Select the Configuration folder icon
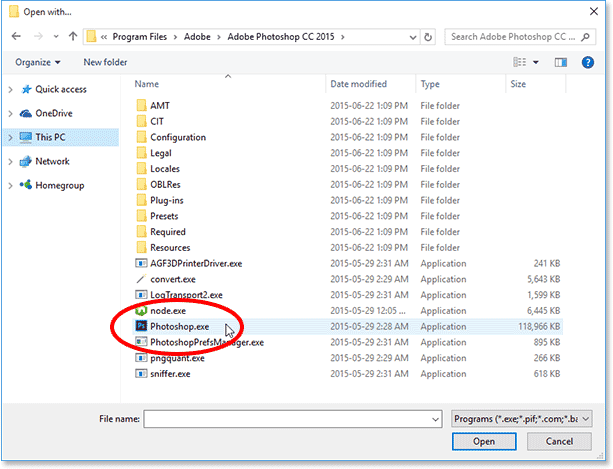Screen dimensions: 613x469 [141, 137]
